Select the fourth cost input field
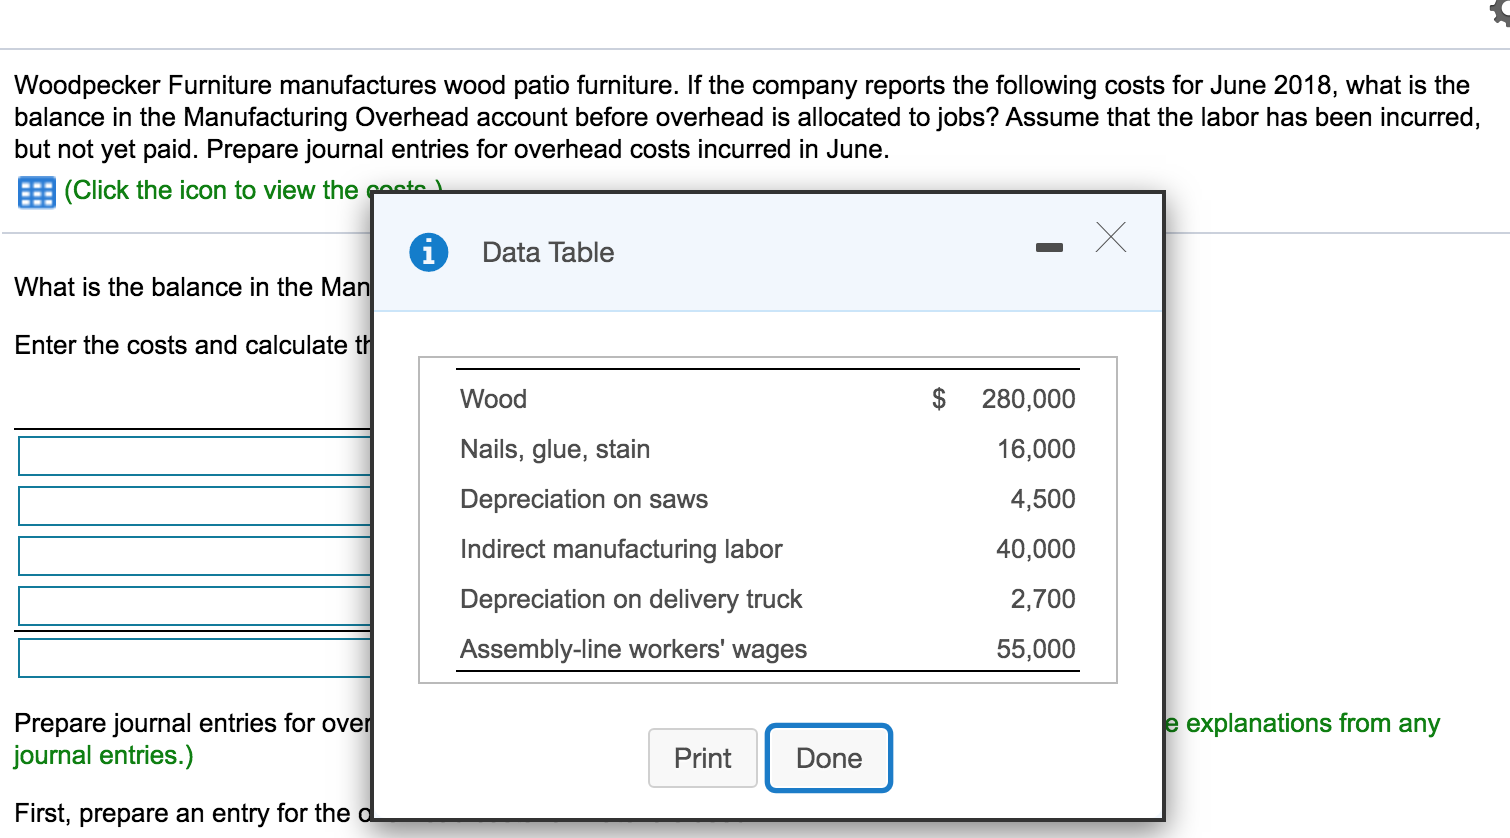1510x838 pixels. pos(195,606)
